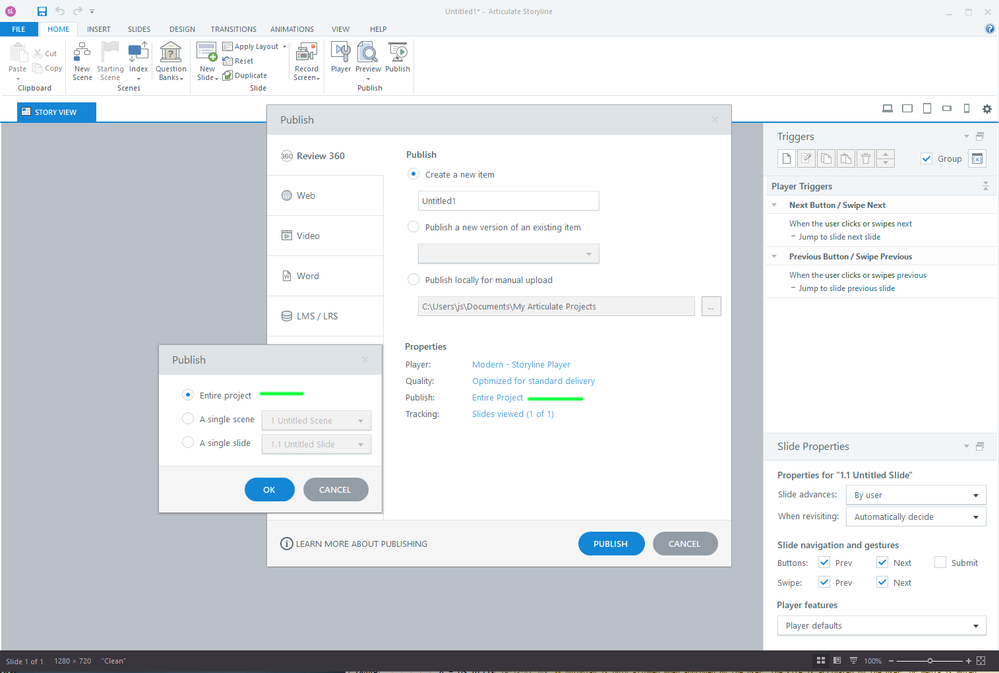Open the Player defaults dropdown
Viewport: 999px width, 673px height.
(881, 626)
